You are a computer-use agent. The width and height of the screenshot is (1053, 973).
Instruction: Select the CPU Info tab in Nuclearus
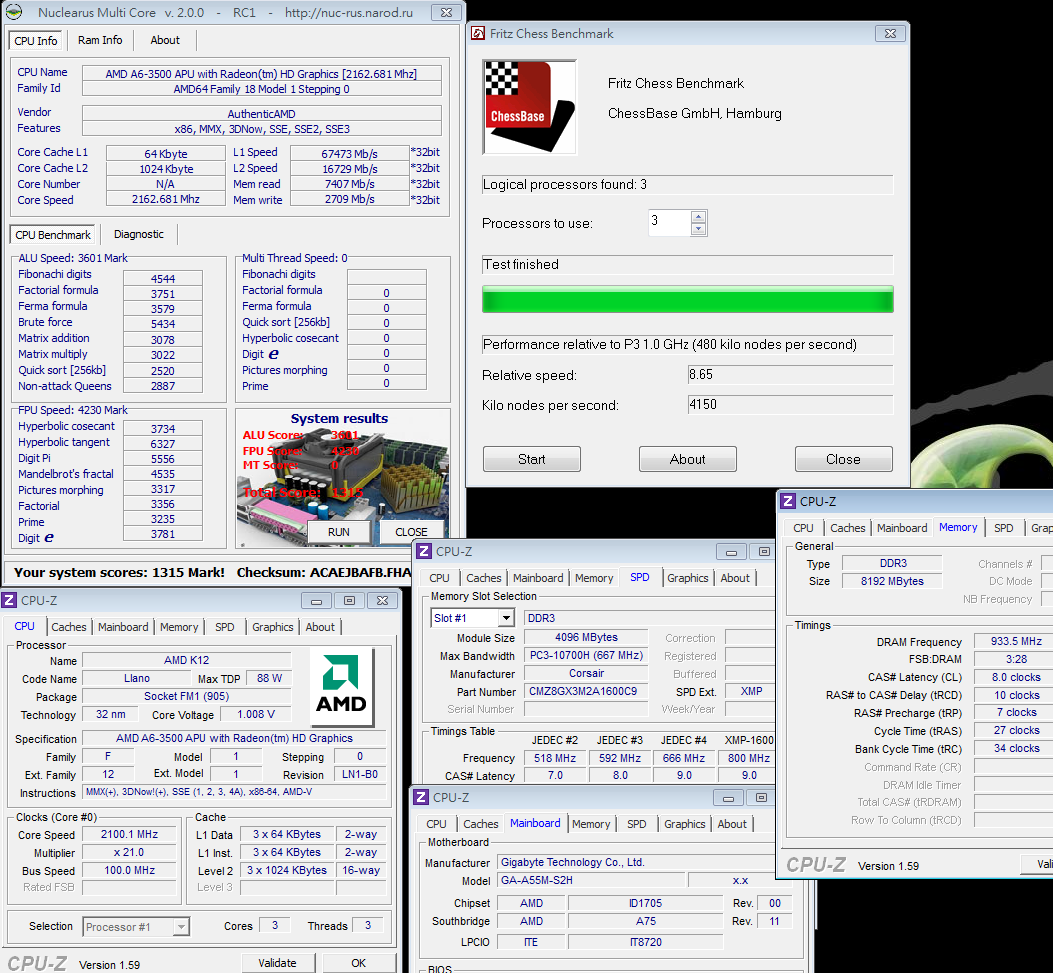pos(36,40)
